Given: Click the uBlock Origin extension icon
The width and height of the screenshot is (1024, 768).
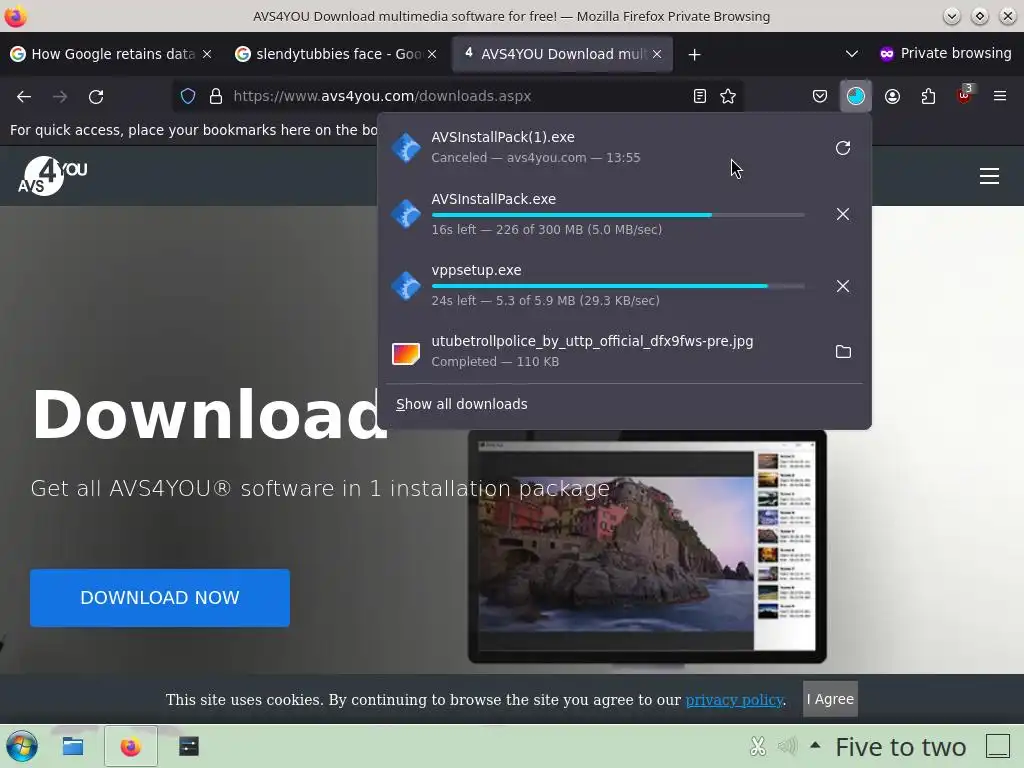Looking at the screenshot, I should tap(964, 95).
